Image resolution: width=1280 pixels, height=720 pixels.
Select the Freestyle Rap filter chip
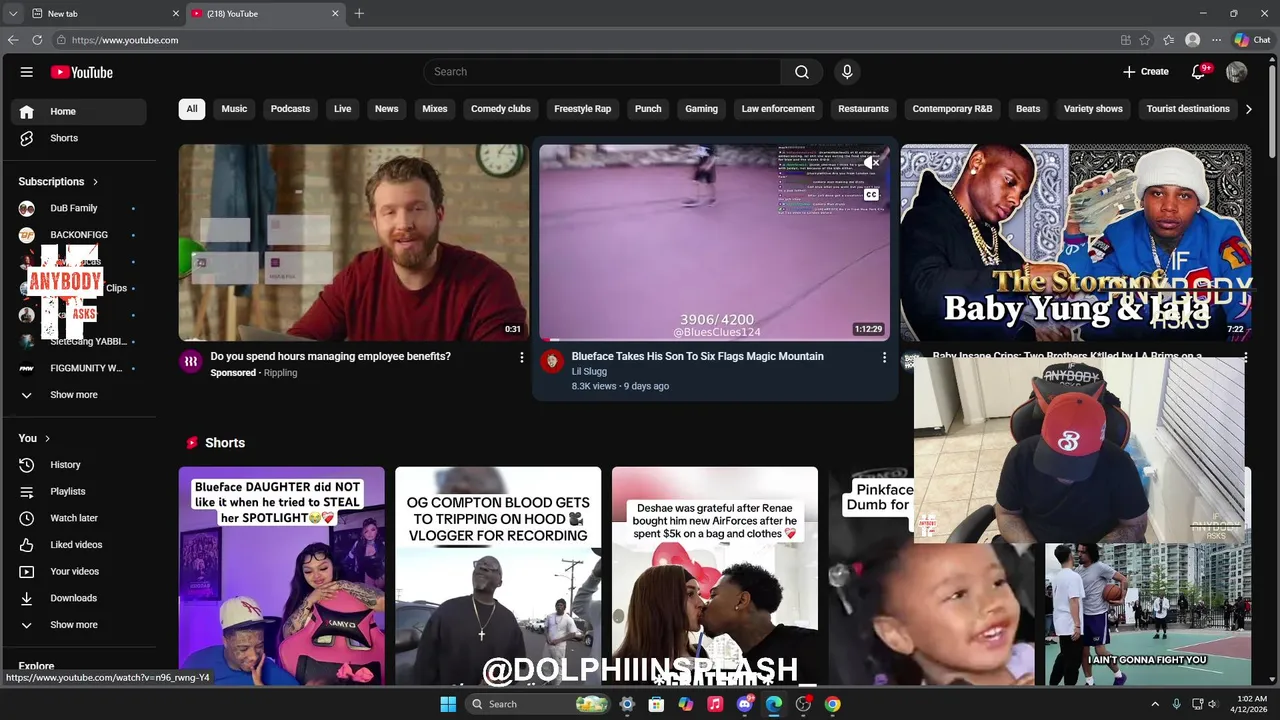coord(582,109)
